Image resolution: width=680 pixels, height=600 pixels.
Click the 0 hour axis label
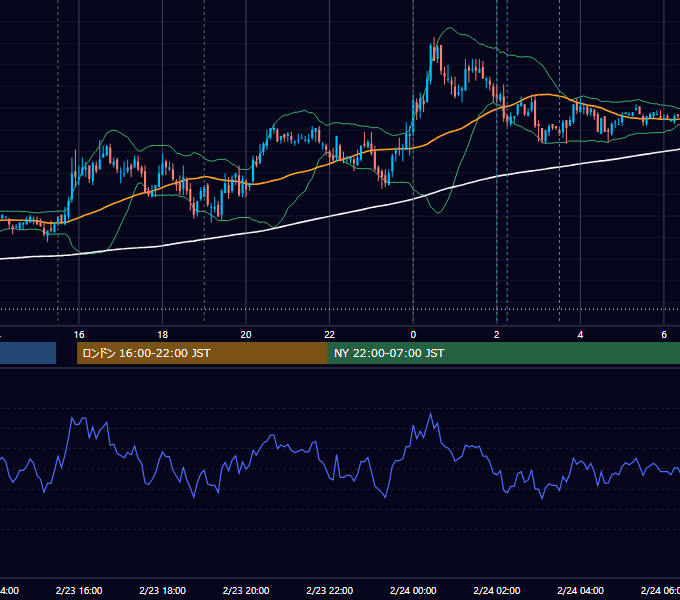point(413,335)
